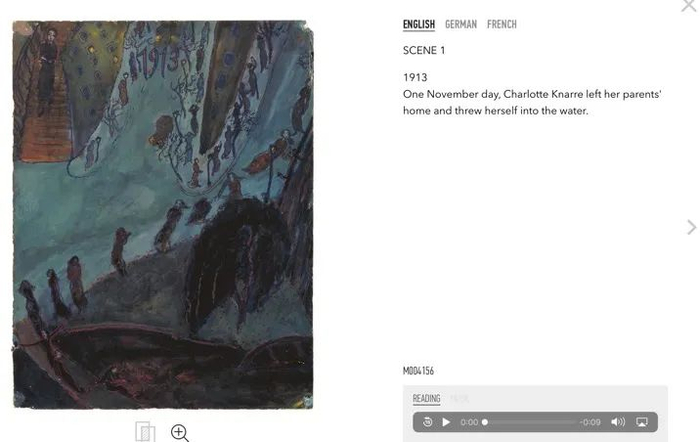Screen dimensions: 700x442
Task: Click the elapsed time 0:00 label
Action: (469, 422)
